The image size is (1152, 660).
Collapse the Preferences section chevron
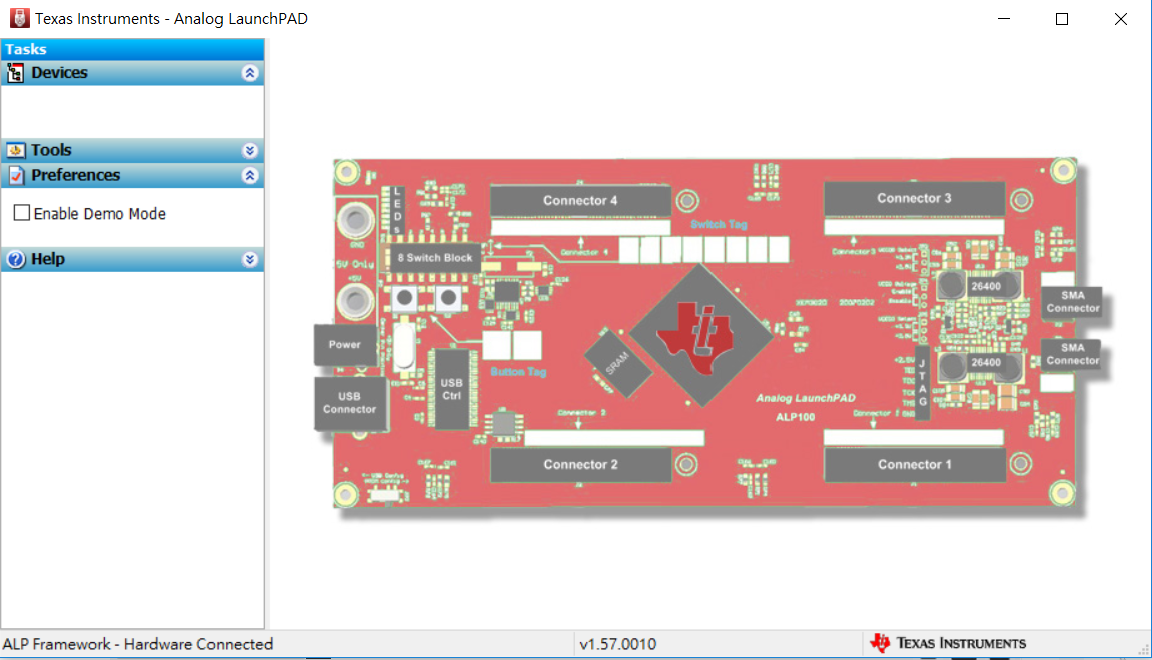pos(250,176)
